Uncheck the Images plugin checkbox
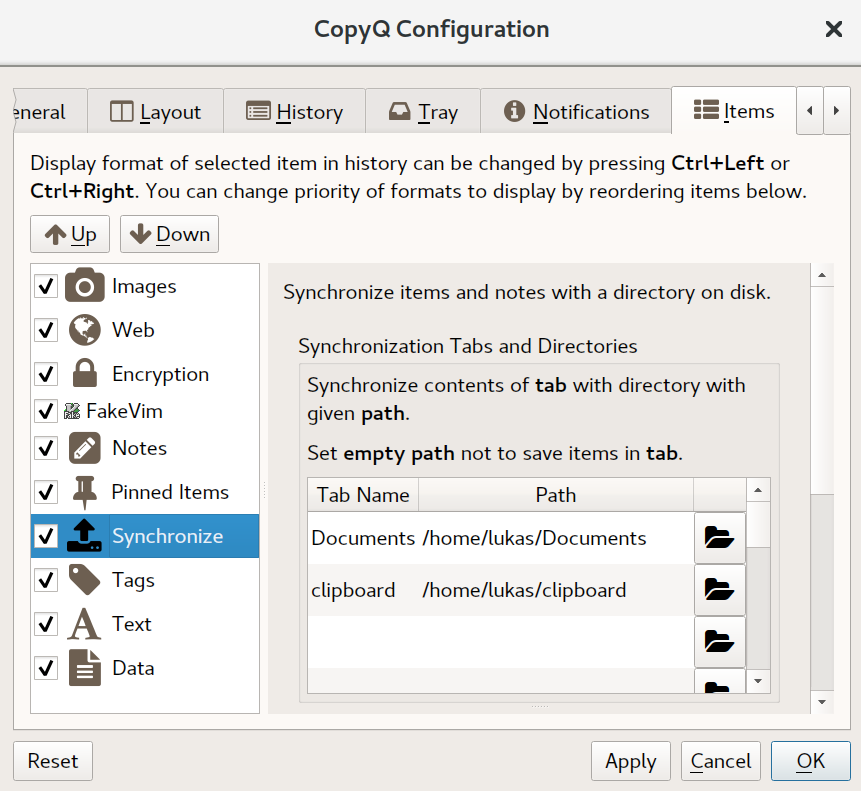 point(46,287)
